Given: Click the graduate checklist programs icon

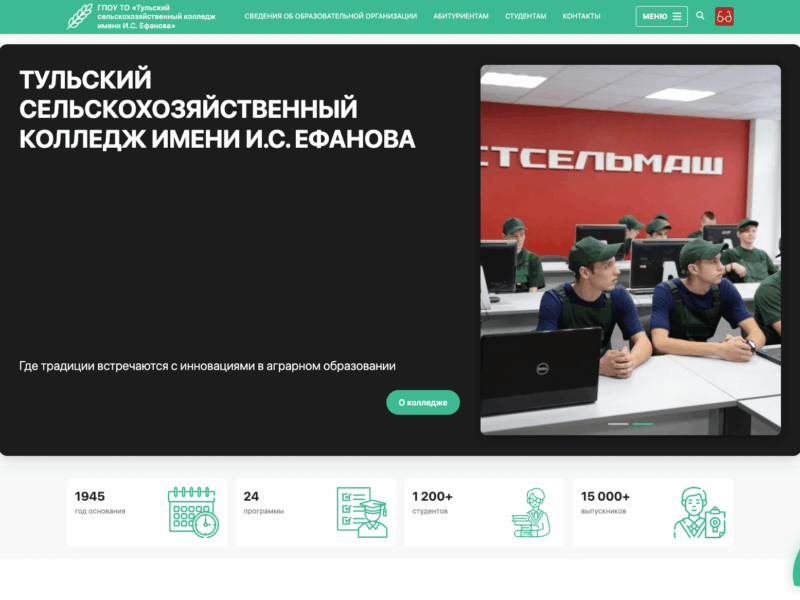Looking at the screenshot, I should (x=362, y=512).
